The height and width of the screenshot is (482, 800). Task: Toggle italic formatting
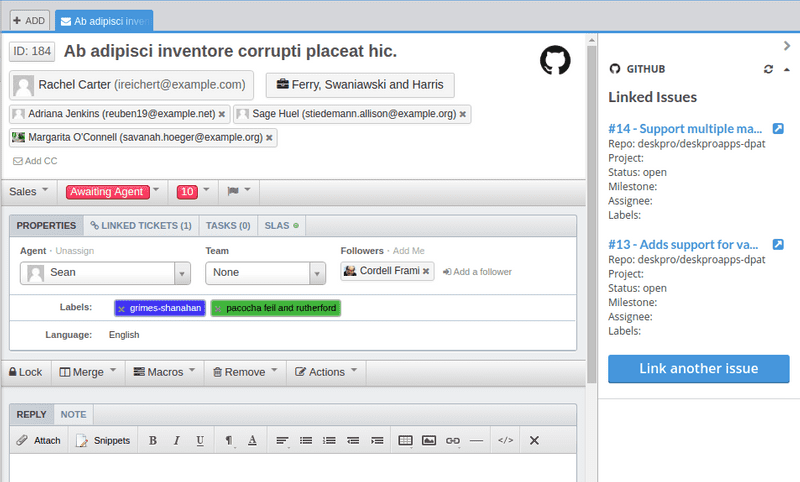[177, 440]
